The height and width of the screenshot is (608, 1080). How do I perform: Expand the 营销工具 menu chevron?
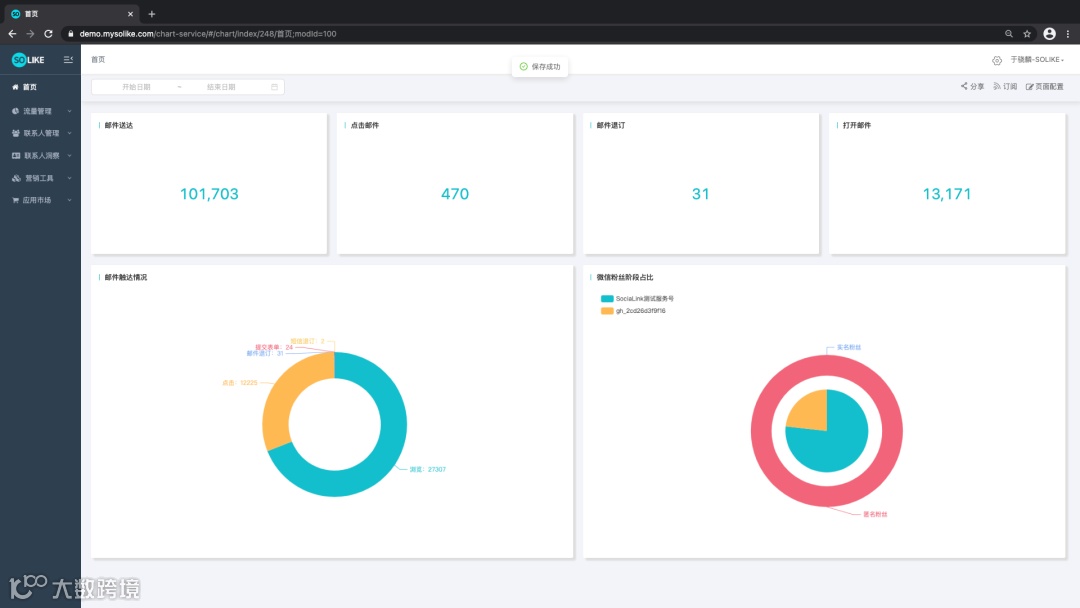[x=70, y=178]
